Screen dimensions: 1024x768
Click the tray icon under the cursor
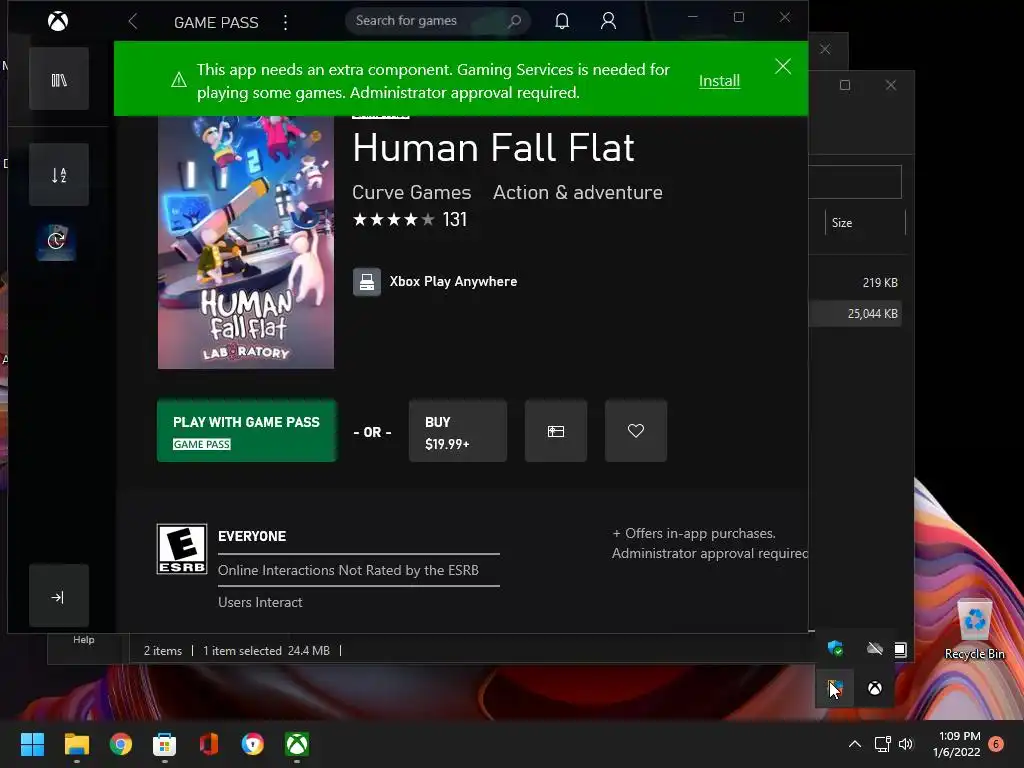pyautogui.click(x=835, y=688)
